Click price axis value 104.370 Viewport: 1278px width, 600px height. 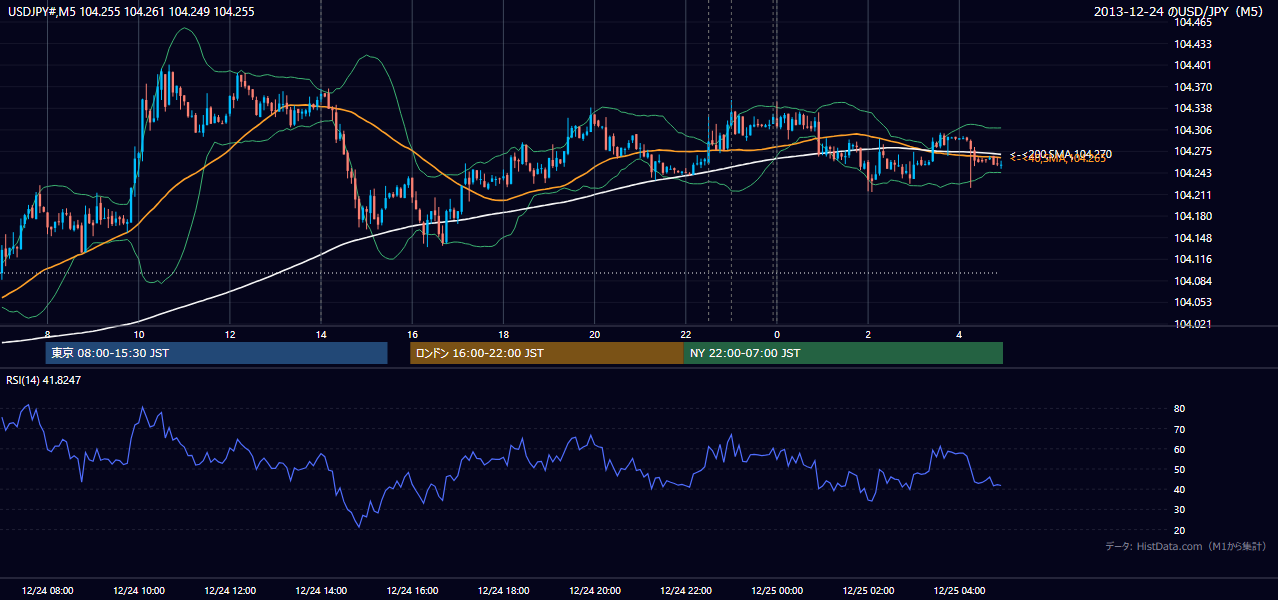[1193, 87]
